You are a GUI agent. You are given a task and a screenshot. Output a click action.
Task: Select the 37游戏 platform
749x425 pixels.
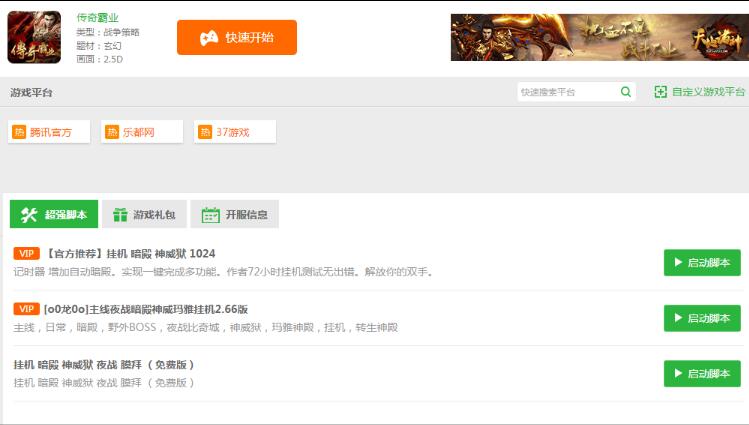[x=235, y=132]
